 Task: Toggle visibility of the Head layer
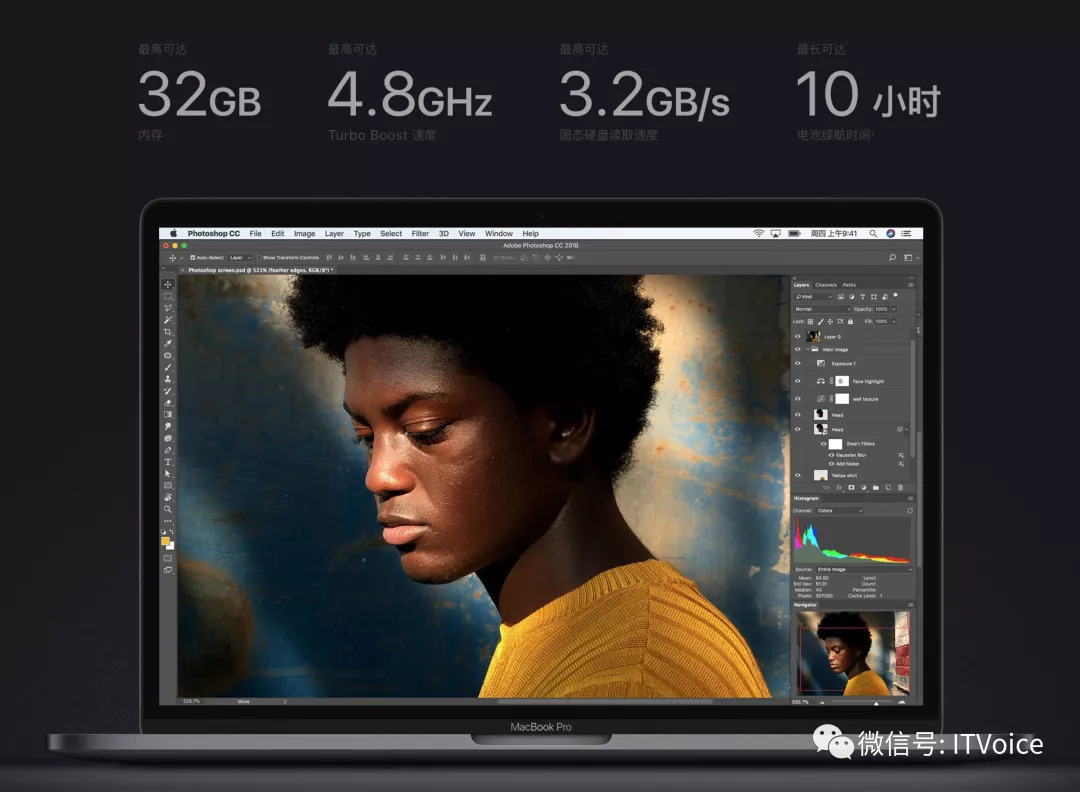[x=798, y=414]
